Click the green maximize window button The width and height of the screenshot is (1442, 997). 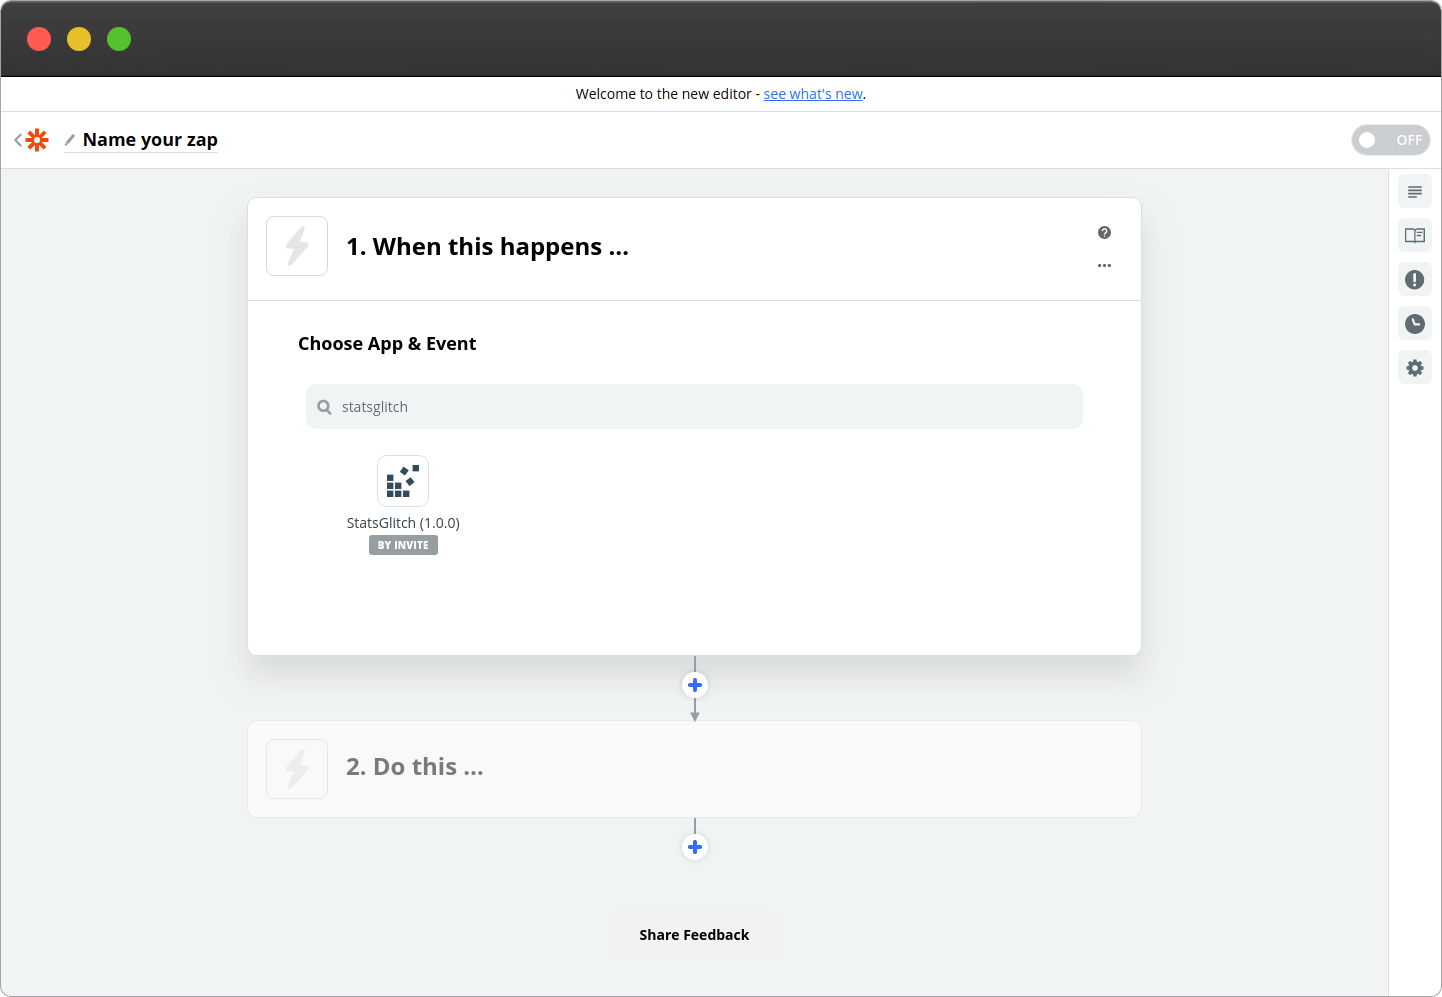pos(119,39)
